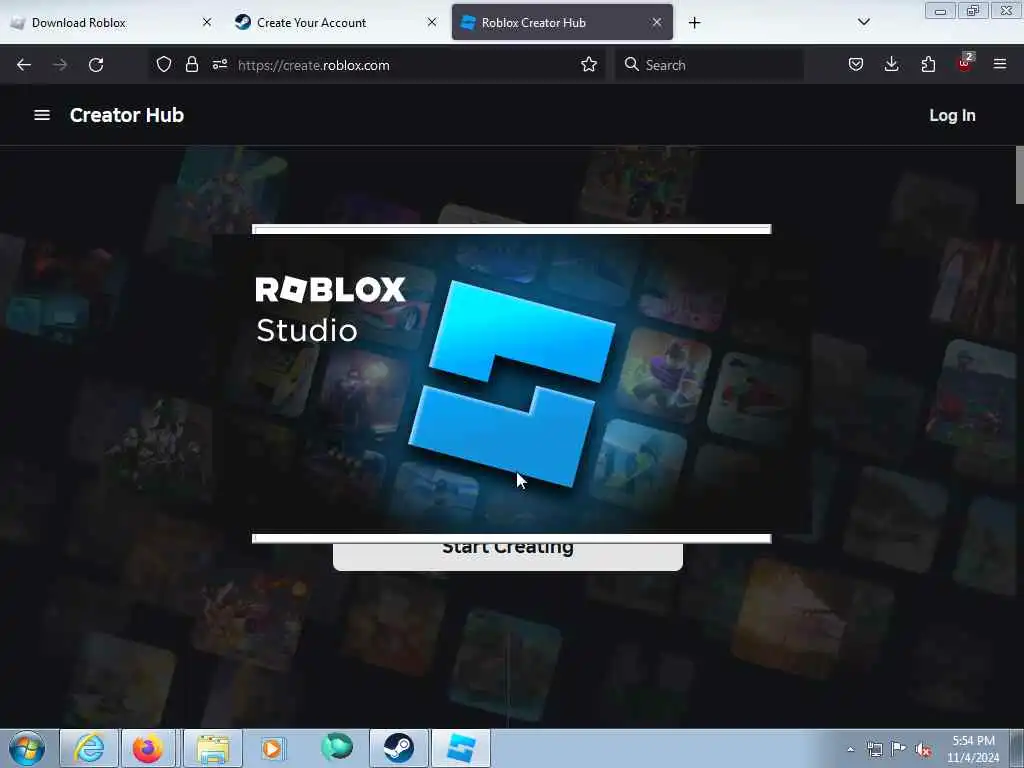Viewport: 1024px width, 768px height.
Task: Bookmark this page with the star
Action: [x=588, y=65]
